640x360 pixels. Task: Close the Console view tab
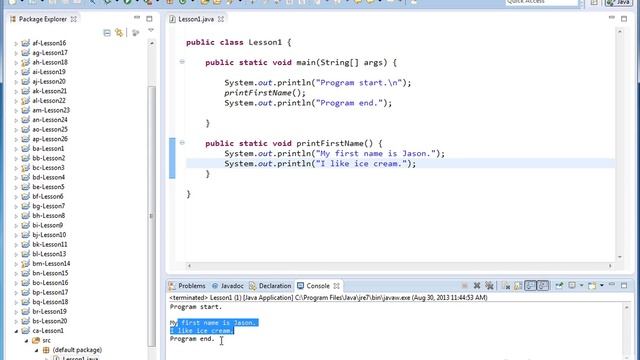336,286
